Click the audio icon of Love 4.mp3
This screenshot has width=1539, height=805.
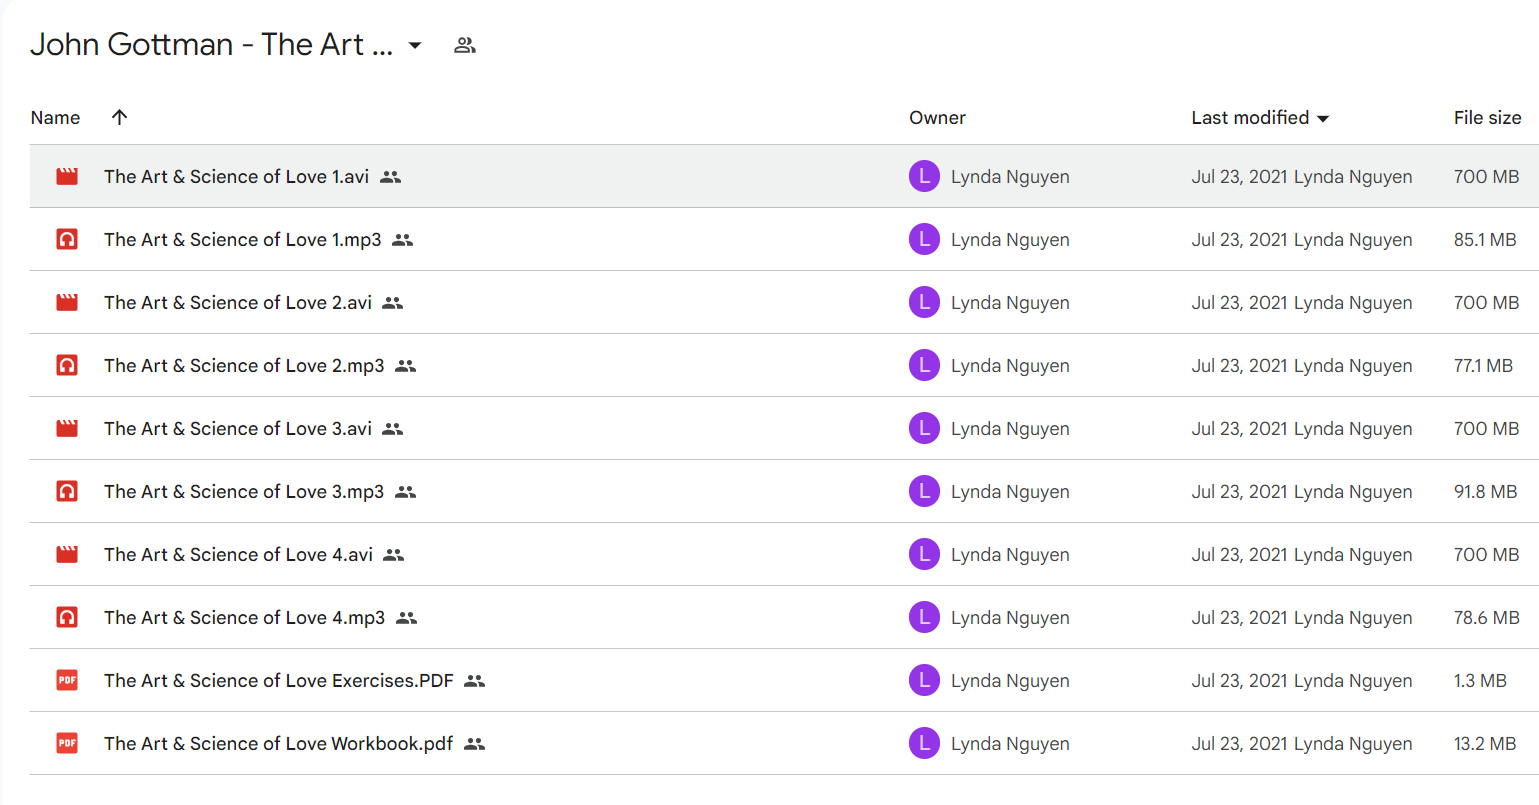67,618
